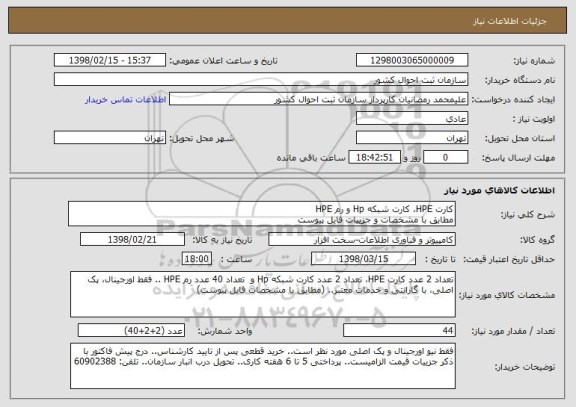The height and width of the screenshot is (407, 576).
Task: Click the توضیحات خریدار label
Action: click(525, 367)
